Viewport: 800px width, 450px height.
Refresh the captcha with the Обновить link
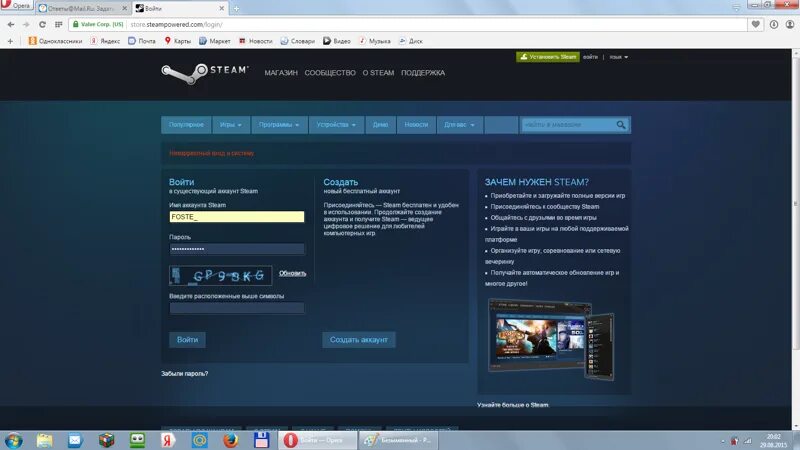pos(292,273)
